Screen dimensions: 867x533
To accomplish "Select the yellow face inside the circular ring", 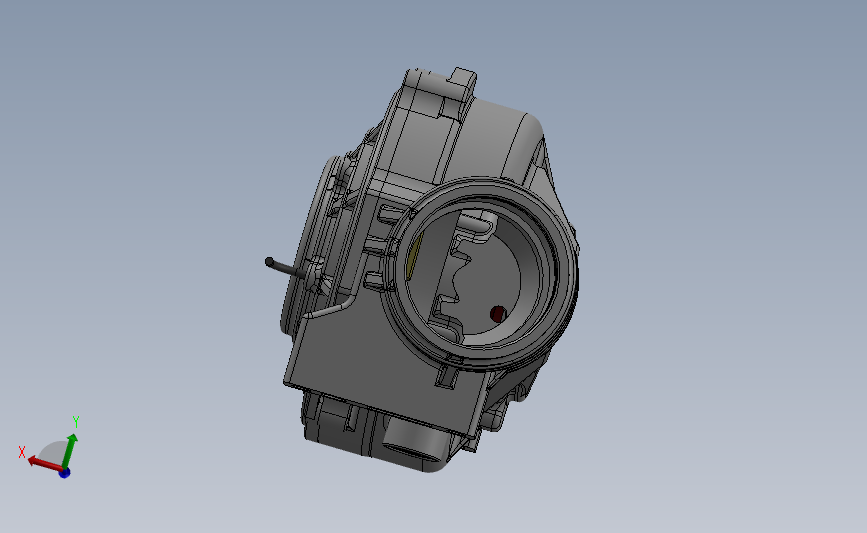I will [414, 256].
